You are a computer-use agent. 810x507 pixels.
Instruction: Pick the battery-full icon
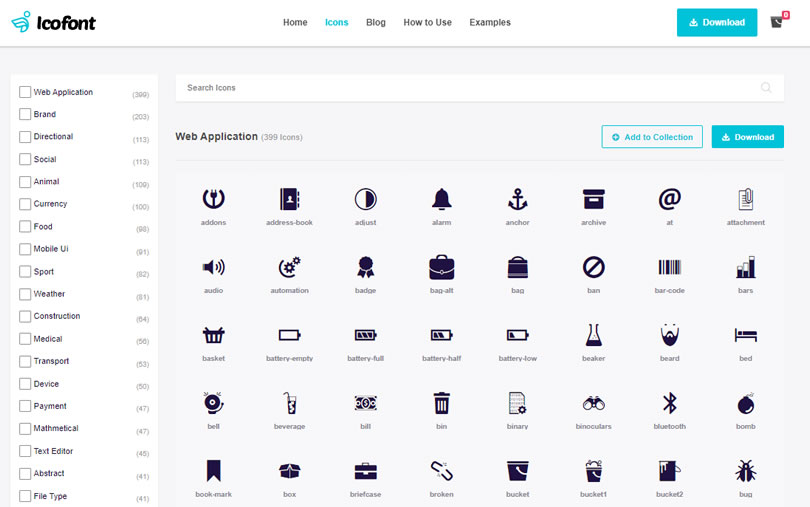[x=365, y=335]
